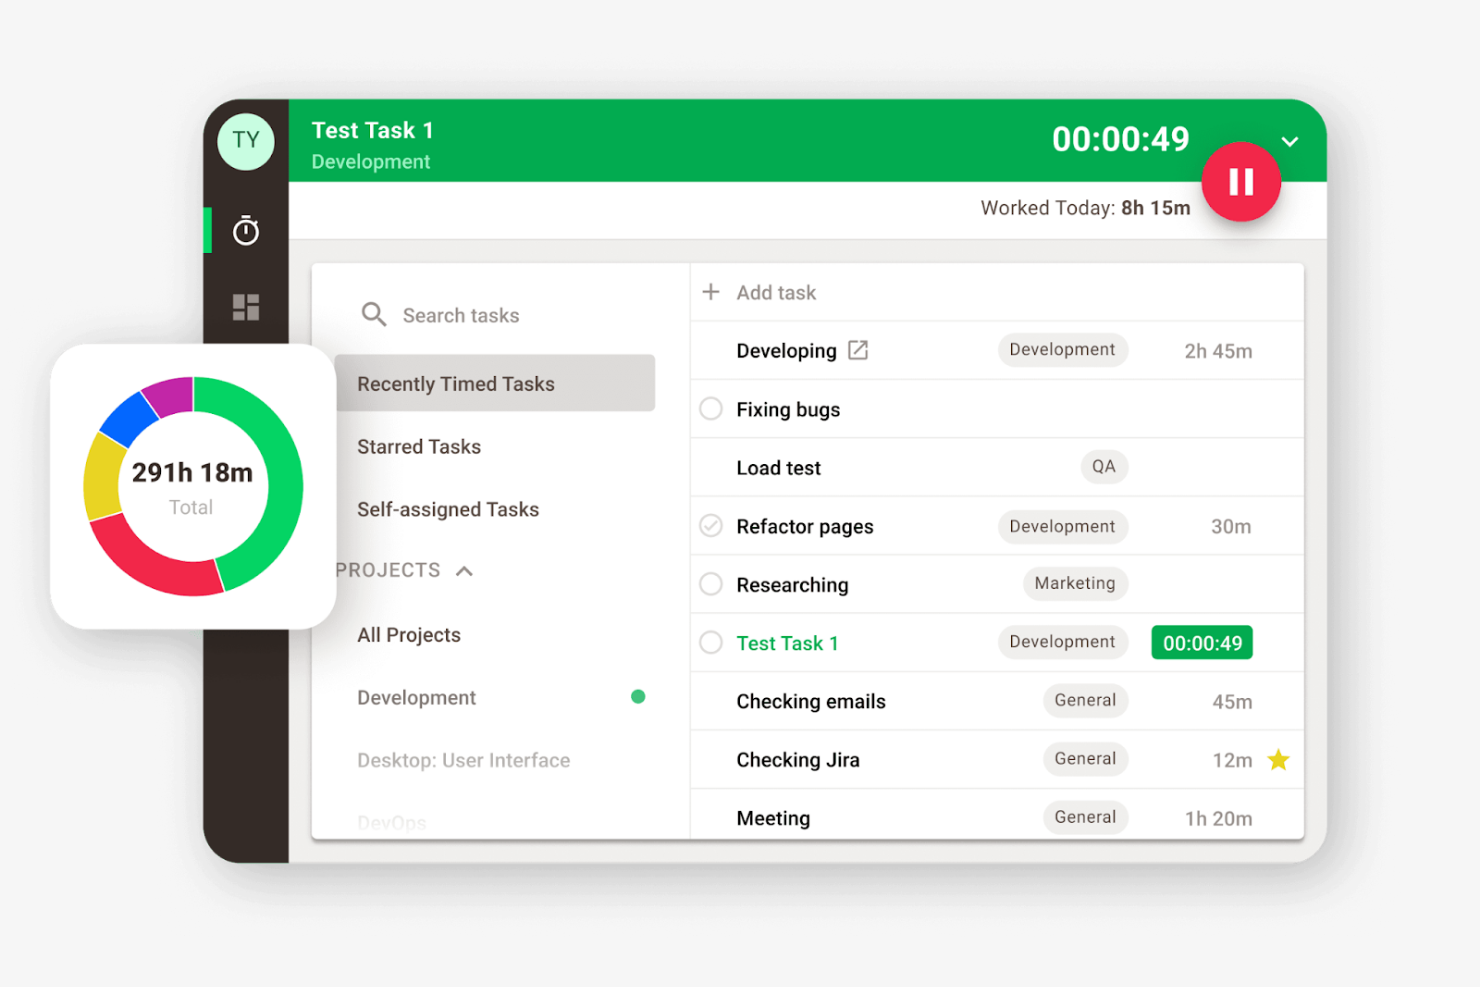This screenshot has height=987, width=1480.
Task: Collapse the PROJECTS section
Action: [x=464, y=570]
